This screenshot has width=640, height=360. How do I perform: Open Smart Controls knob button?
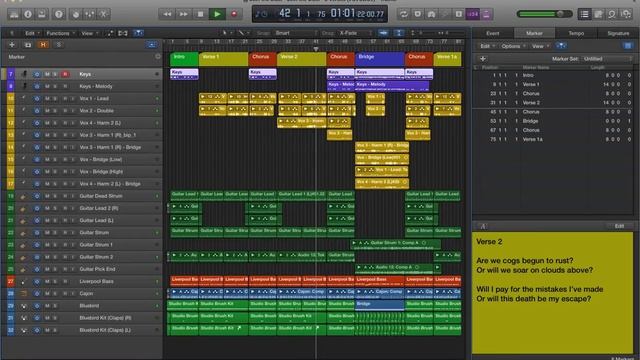pos(76,14)
